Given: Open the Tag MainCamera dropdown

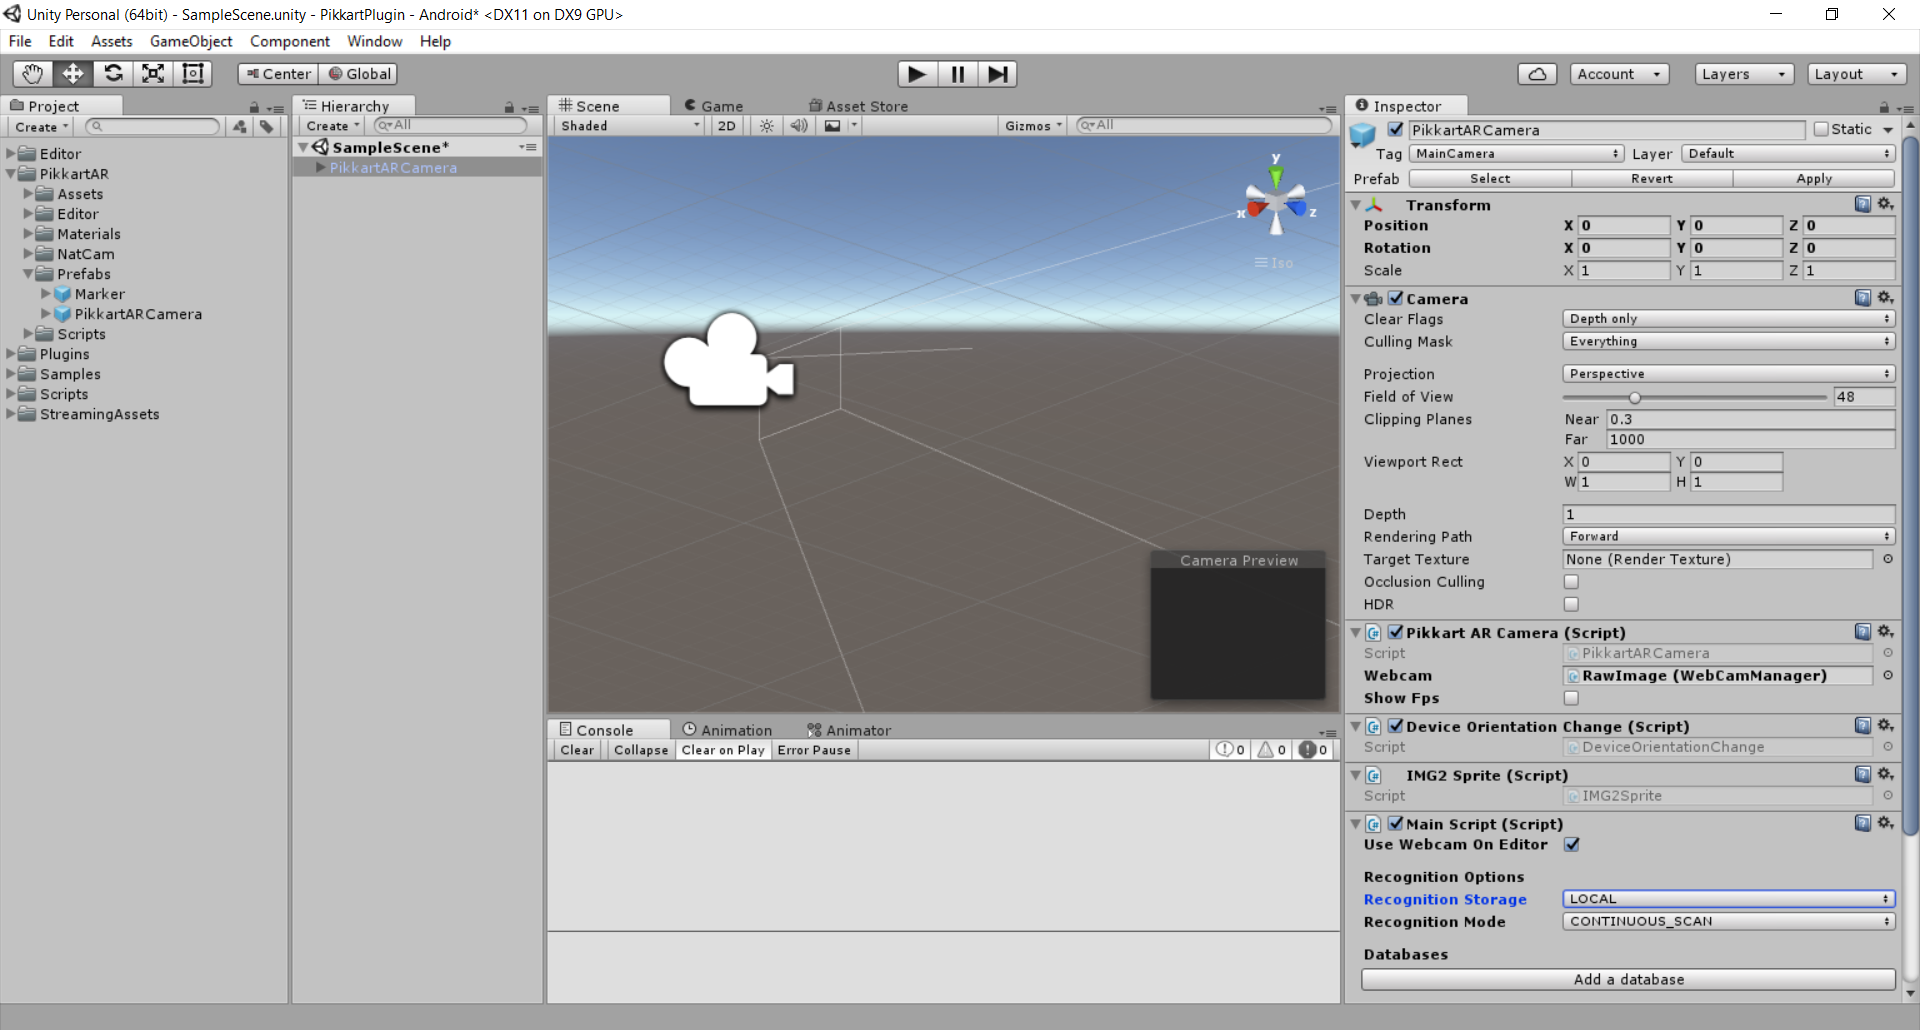Looking at the screenshot, I should click(x=1516, y=154).
